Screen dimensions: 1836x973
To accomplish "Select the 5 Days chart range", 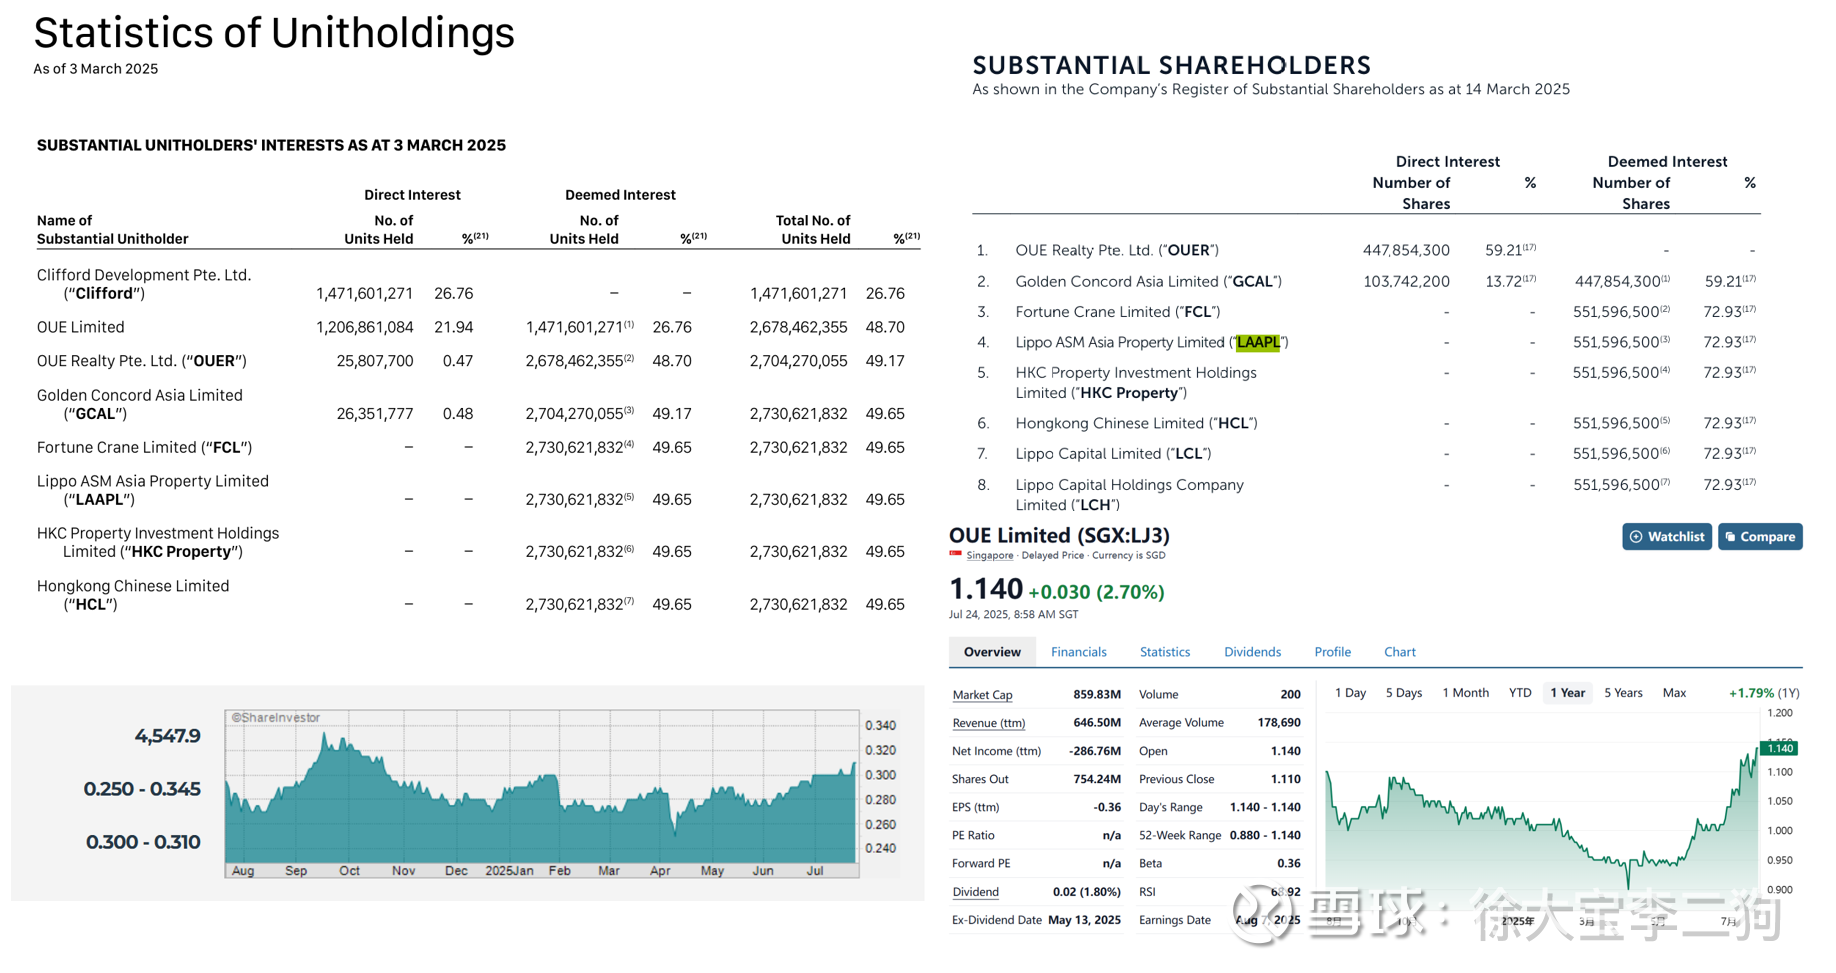I will click(1403, 693).
